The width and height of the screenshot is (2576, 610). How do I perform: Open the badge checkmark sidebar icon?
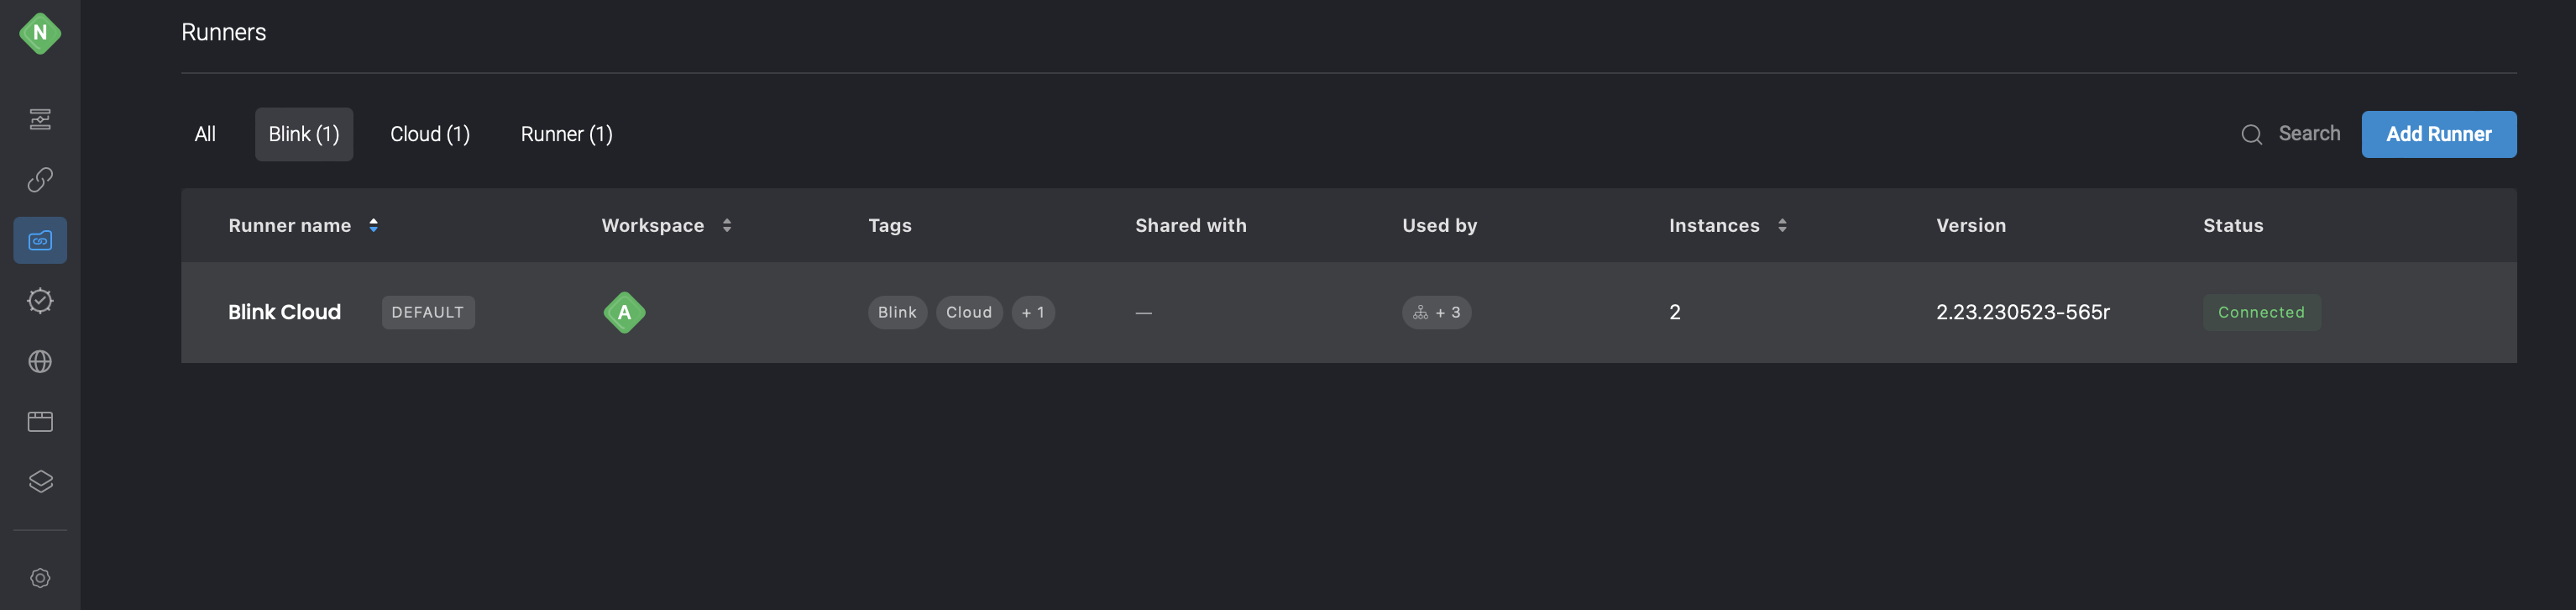40,300
